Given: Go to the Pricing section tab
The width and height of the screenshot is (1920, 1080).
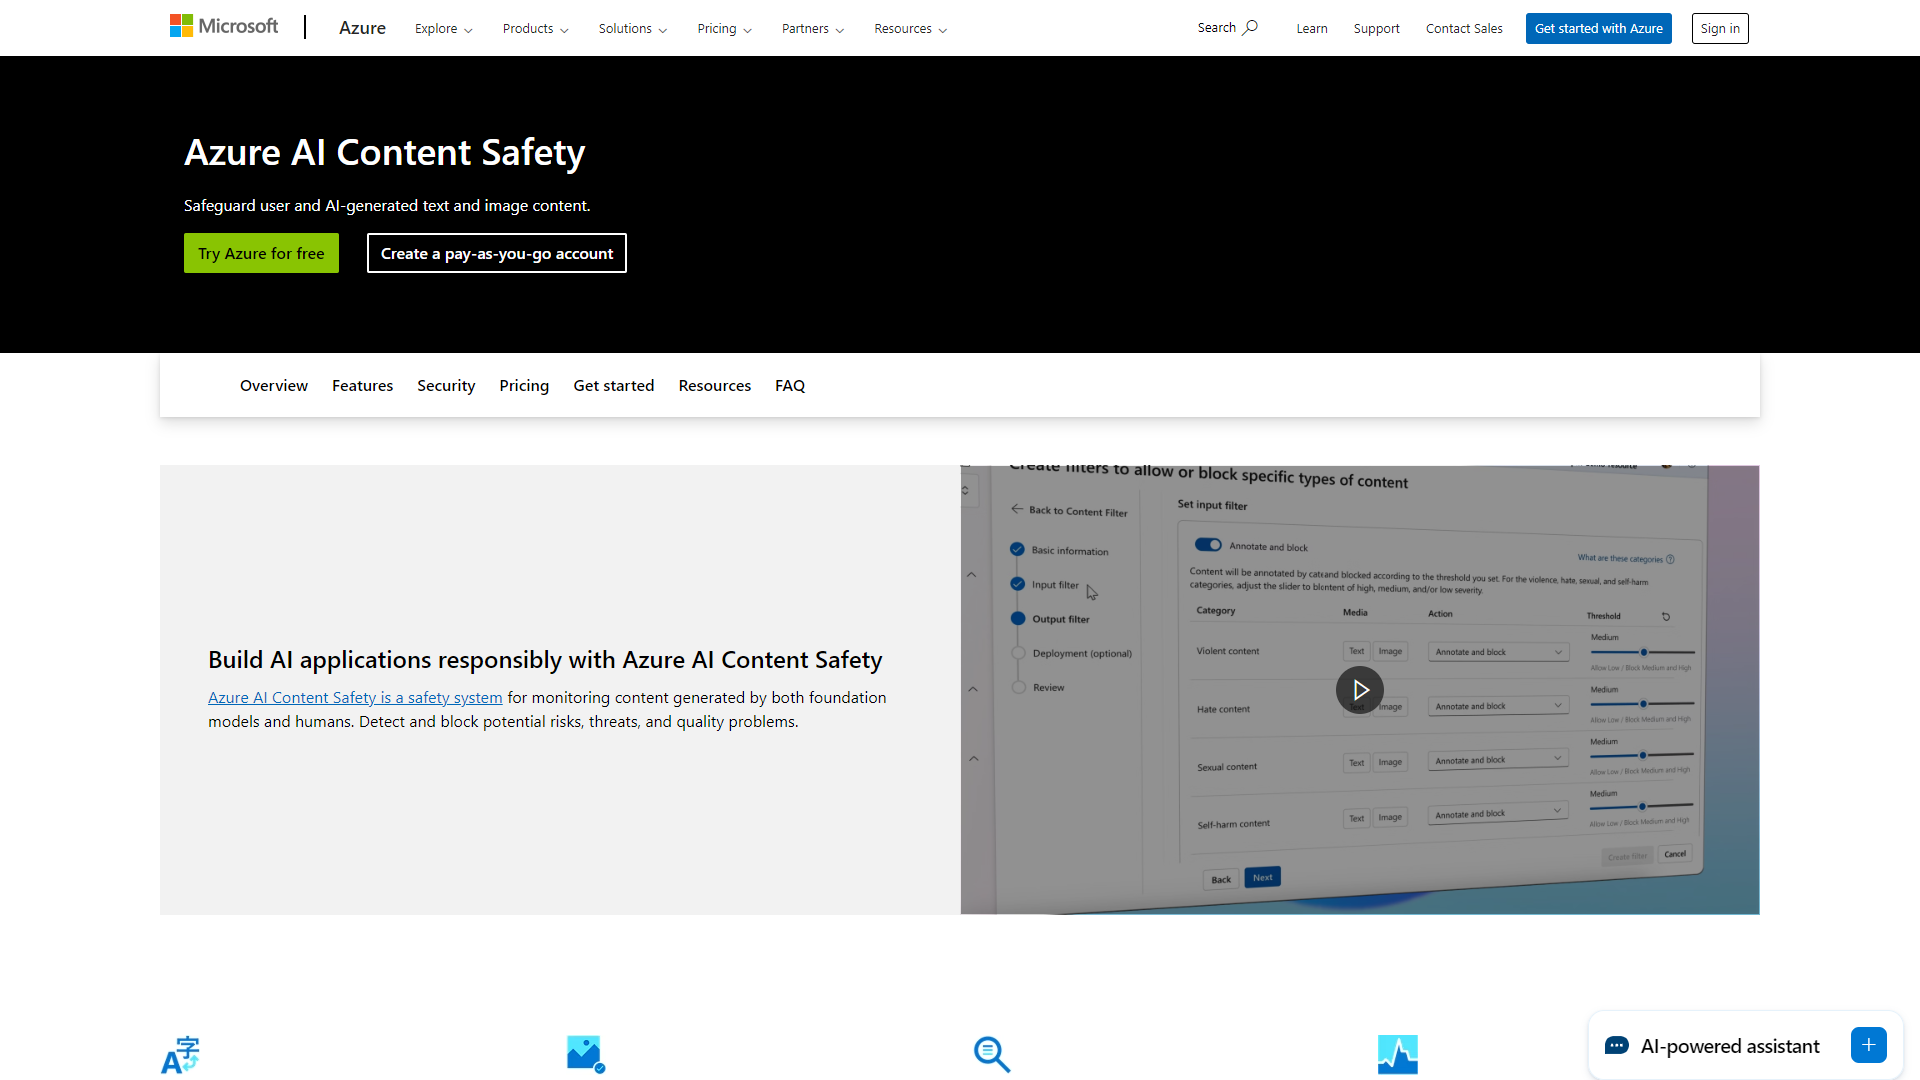Looking at the screenshot, I should point(524,385).
